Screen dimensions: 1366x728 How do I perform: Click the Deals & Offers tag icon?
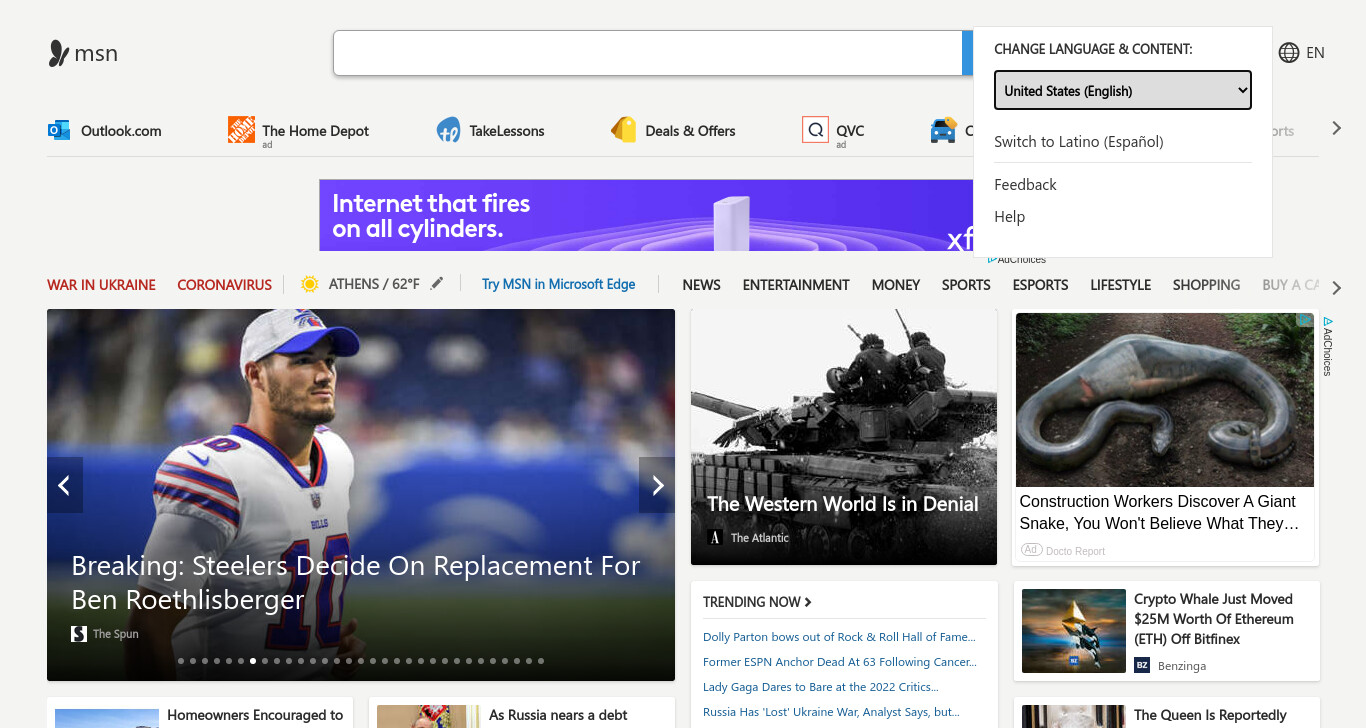624,130
